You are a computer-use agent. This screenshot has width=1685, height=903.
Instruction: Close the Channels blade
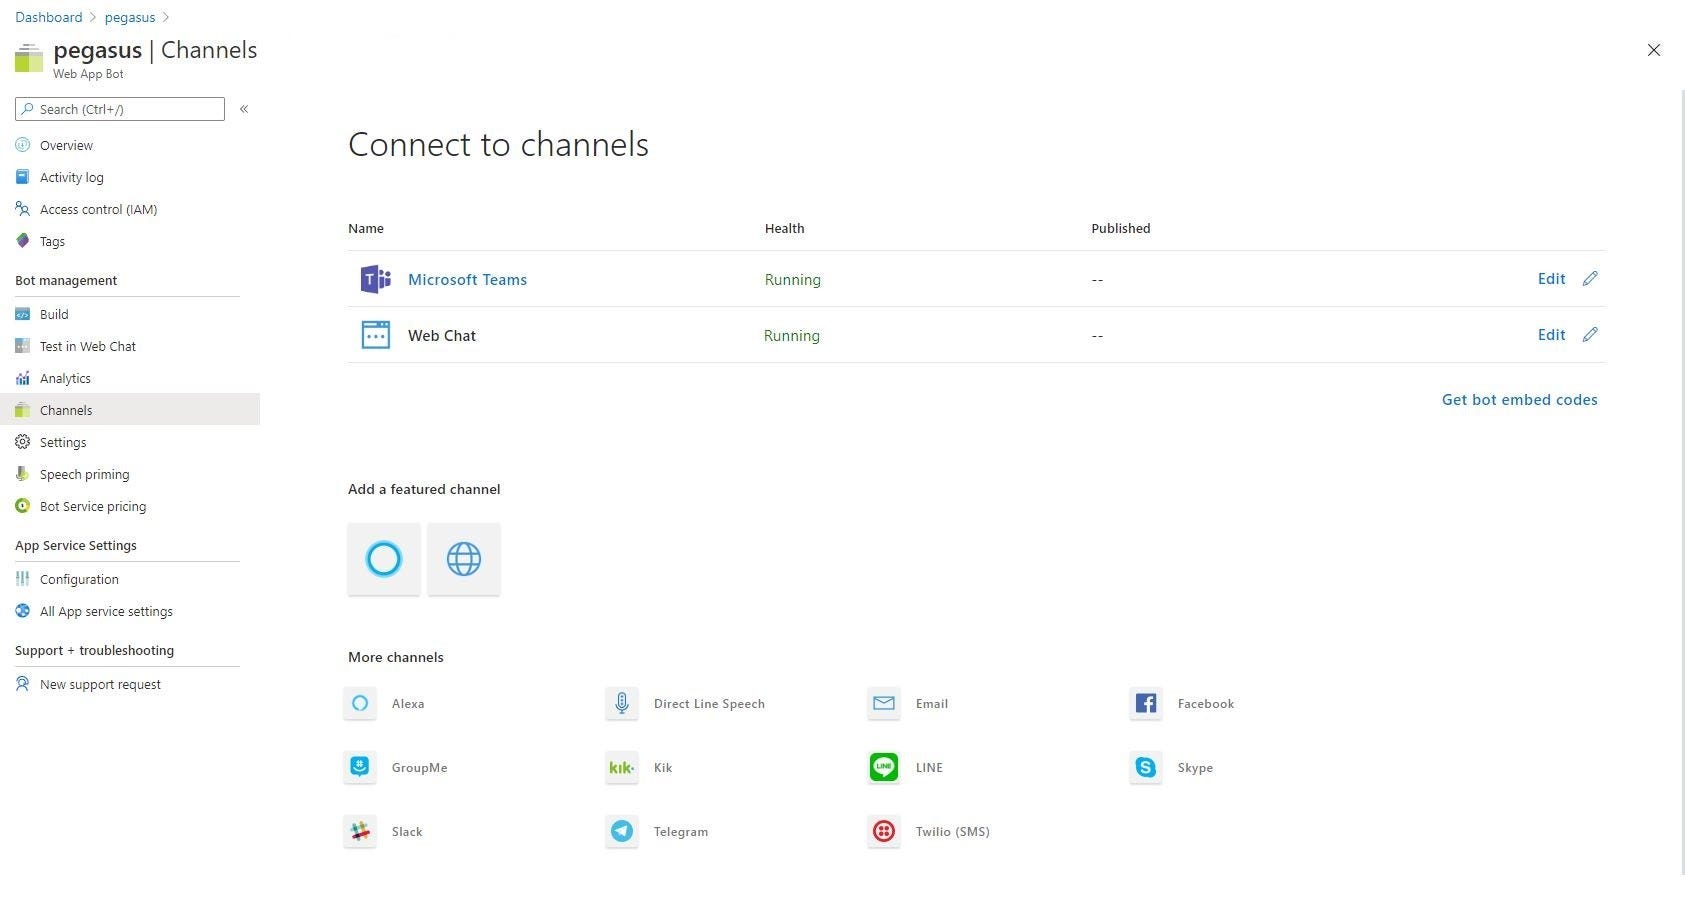pos(1654,50)
